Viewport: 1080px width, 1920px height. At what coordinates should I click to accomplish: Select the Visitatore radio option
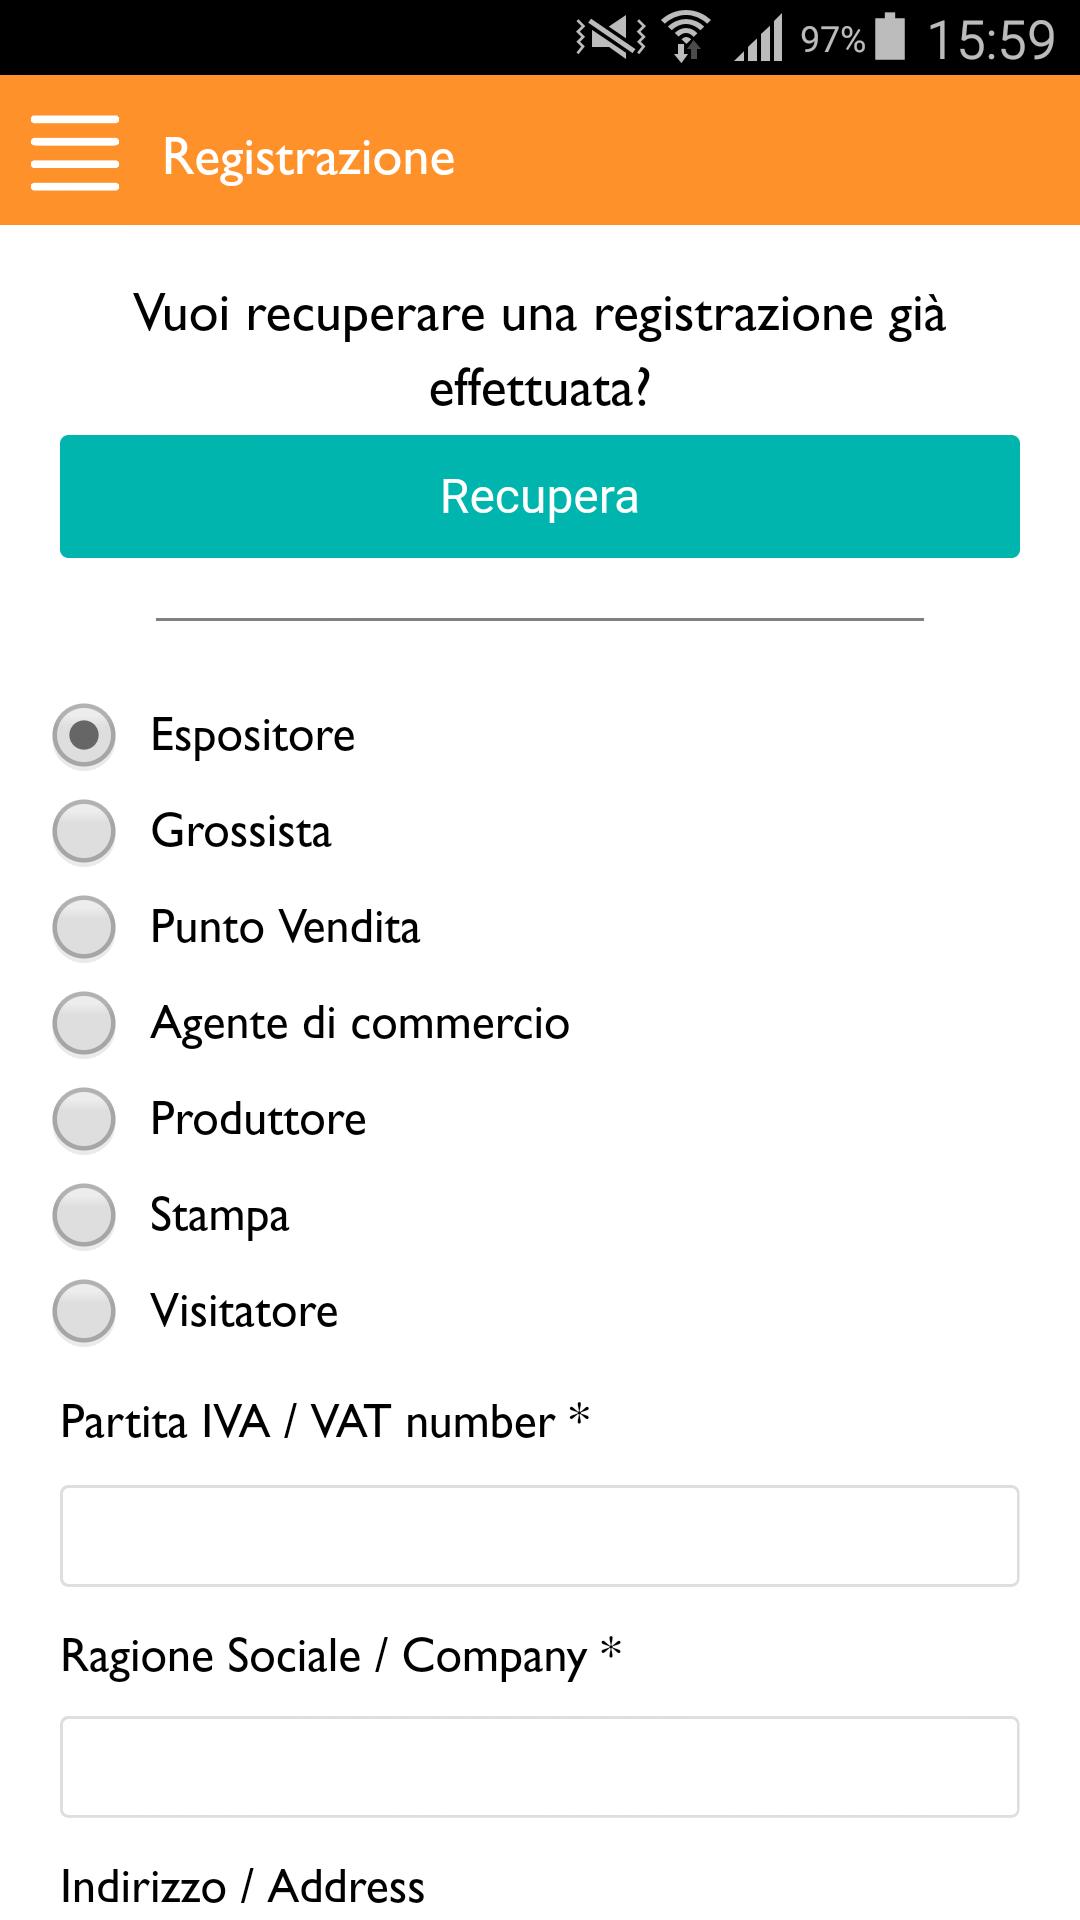[x=84, y=1312]
